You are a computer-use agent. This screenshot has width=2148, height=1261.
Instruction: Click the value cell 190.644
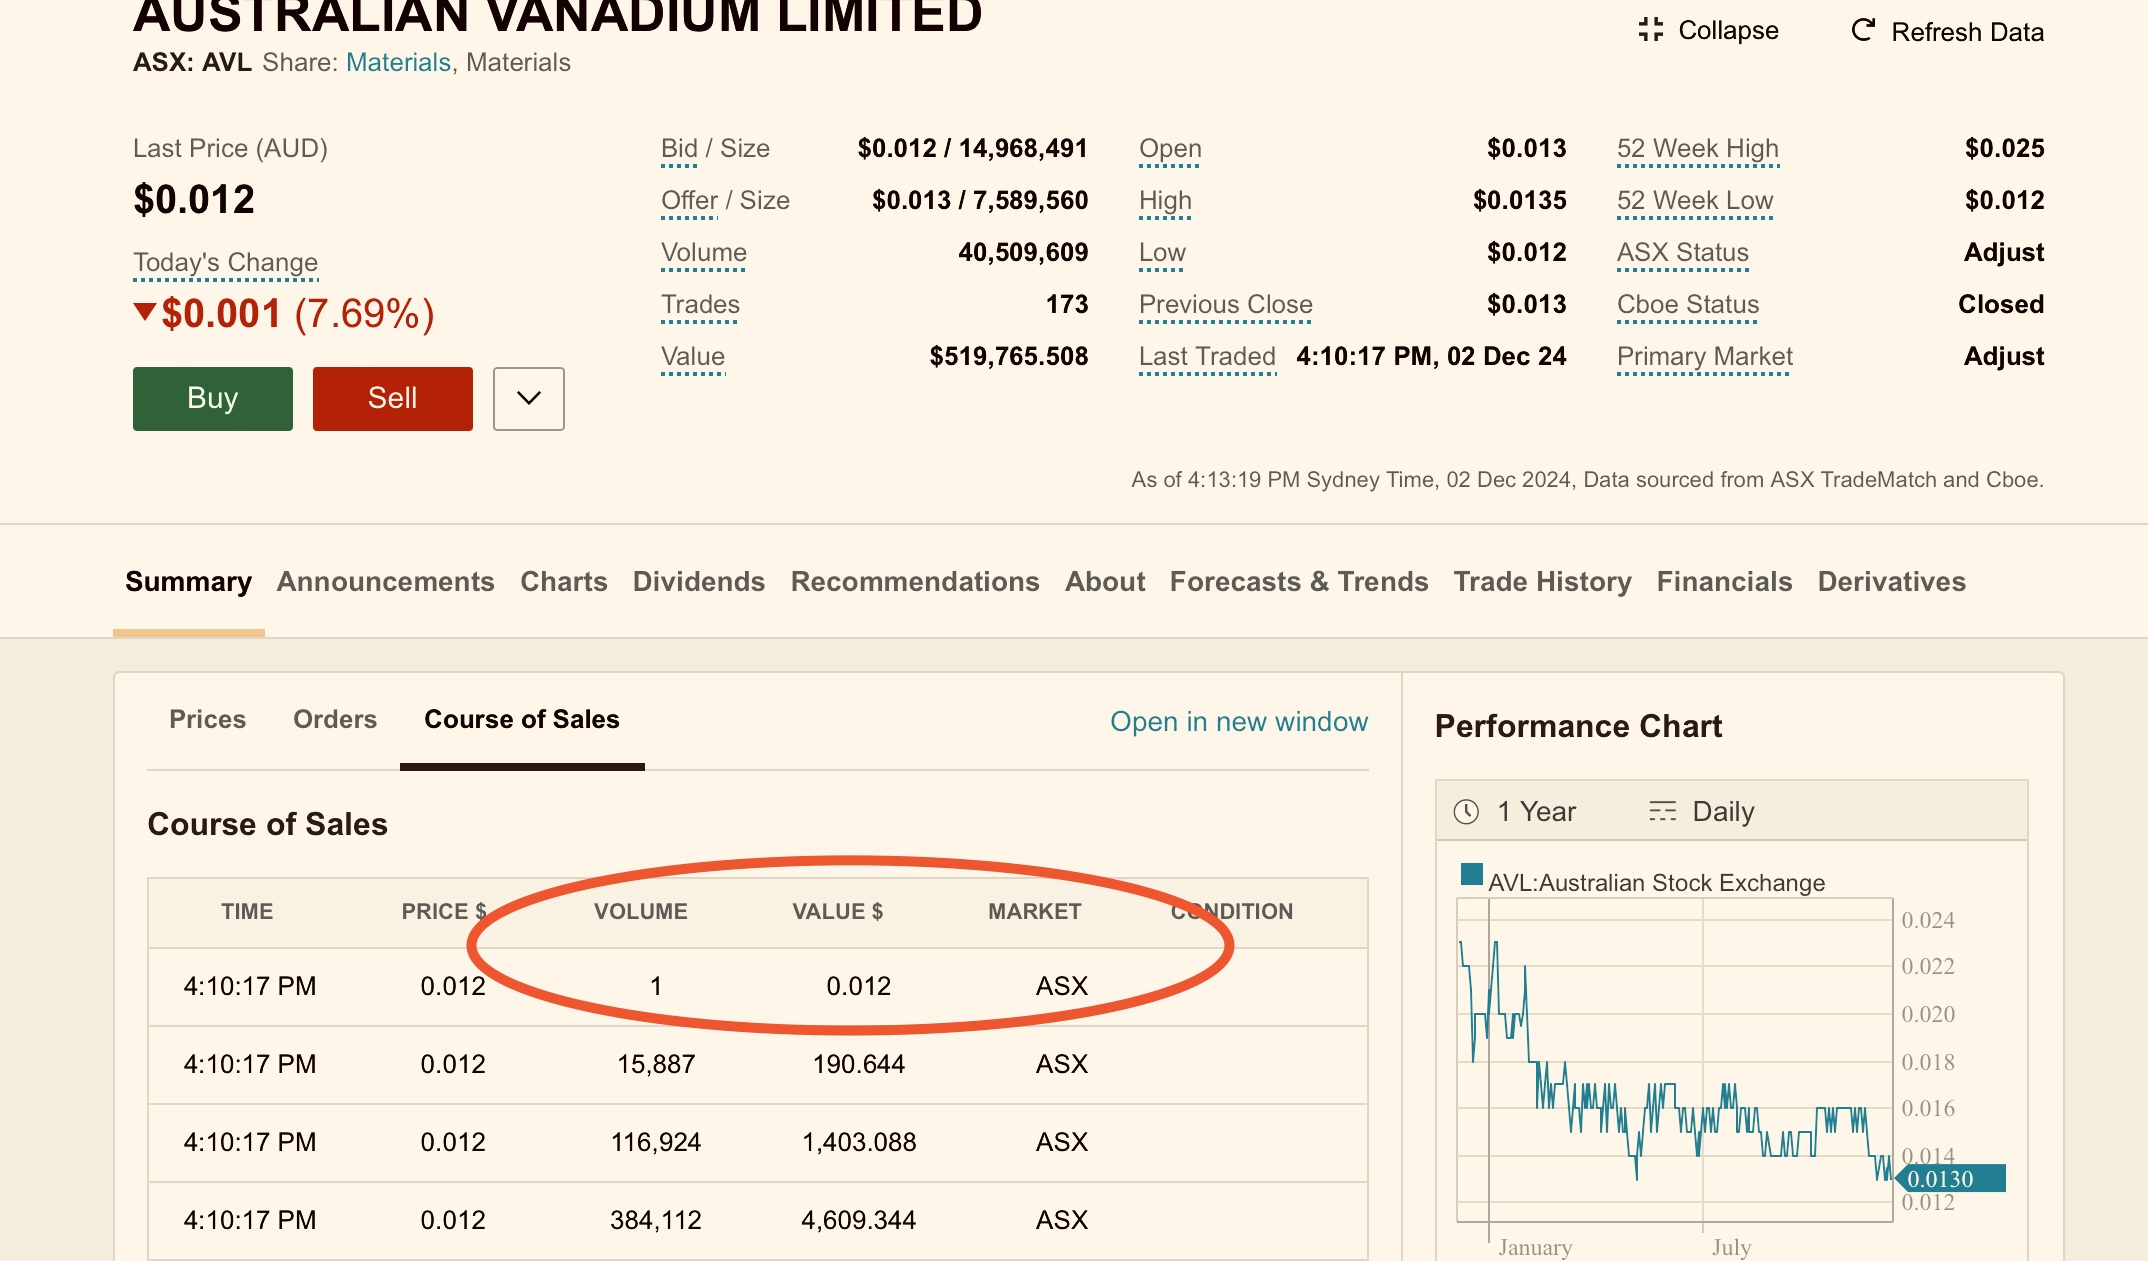[x=859, y=1064]
